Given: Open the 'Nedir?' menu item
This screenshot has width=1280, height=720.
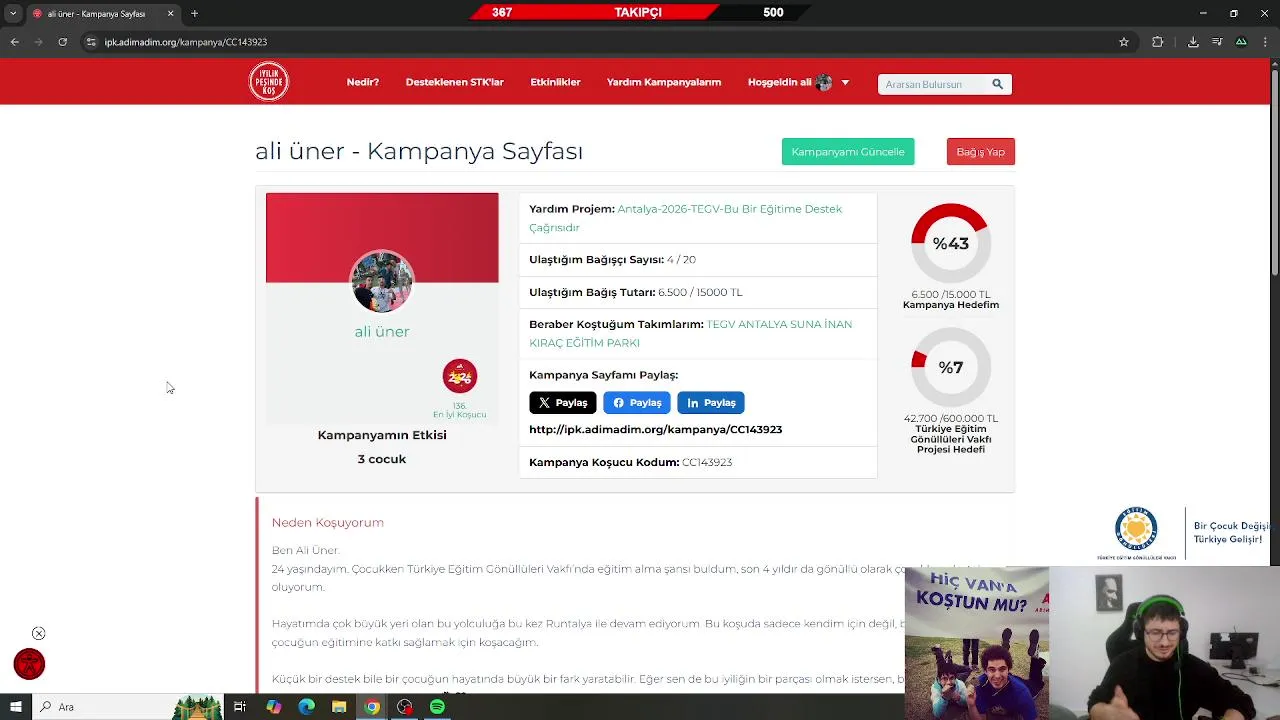Looking at the screenshot, I should 363,82.
